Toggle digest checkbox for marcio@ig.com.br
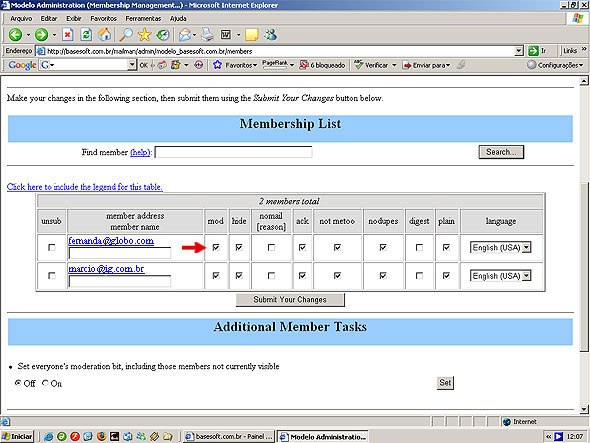The image size is (590, 443). click(419, 276)
